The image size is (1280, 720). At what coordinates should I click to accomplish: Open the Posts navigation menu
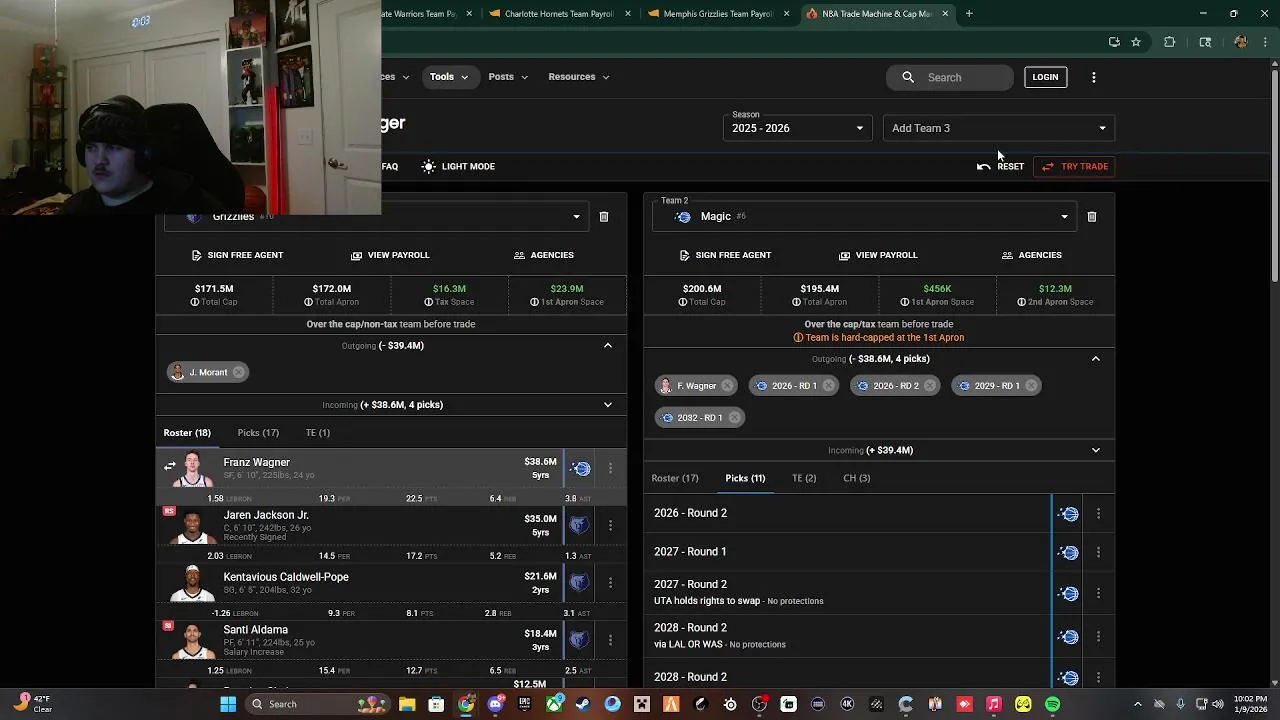(x=508, y=77)
